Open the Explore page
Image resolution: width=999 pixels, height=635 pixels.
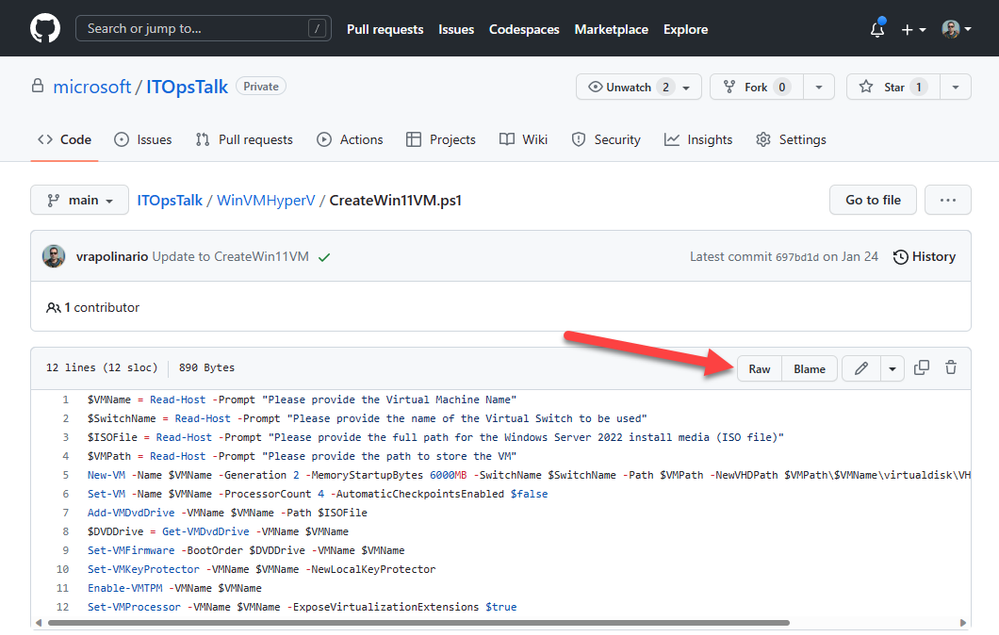tap(686, 29)
